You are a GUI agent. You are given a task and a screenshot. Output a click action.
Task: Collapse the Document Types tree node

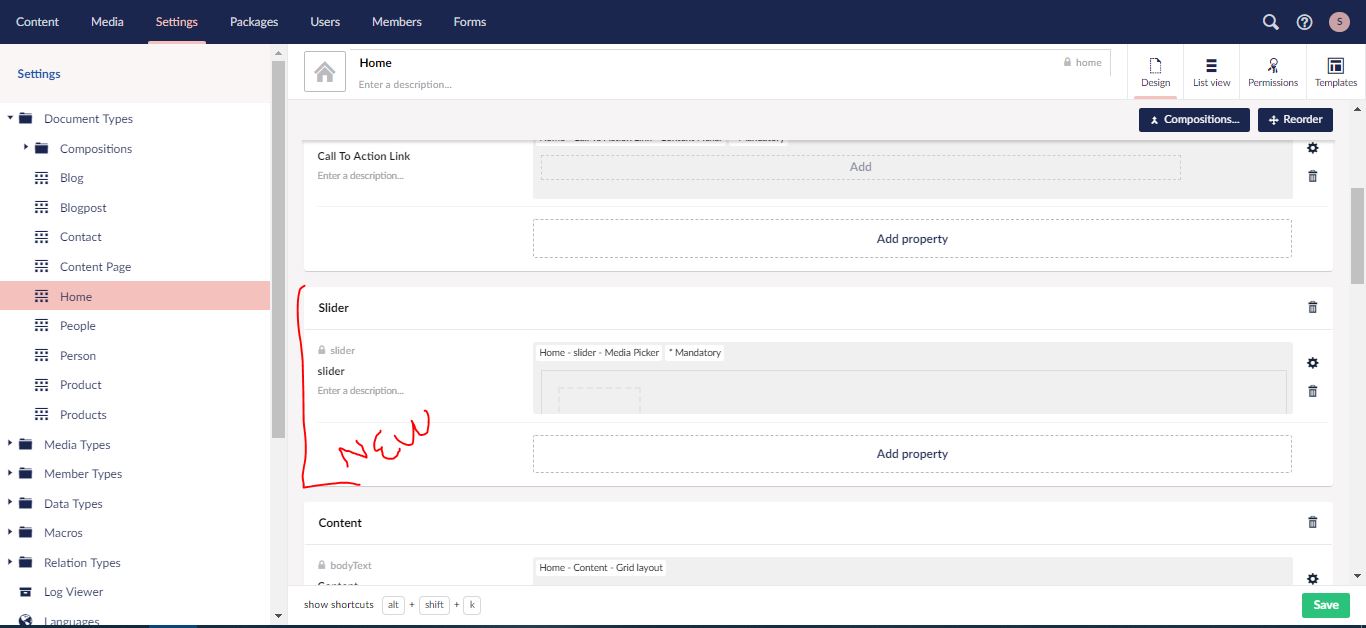click(x=10, y=118)
